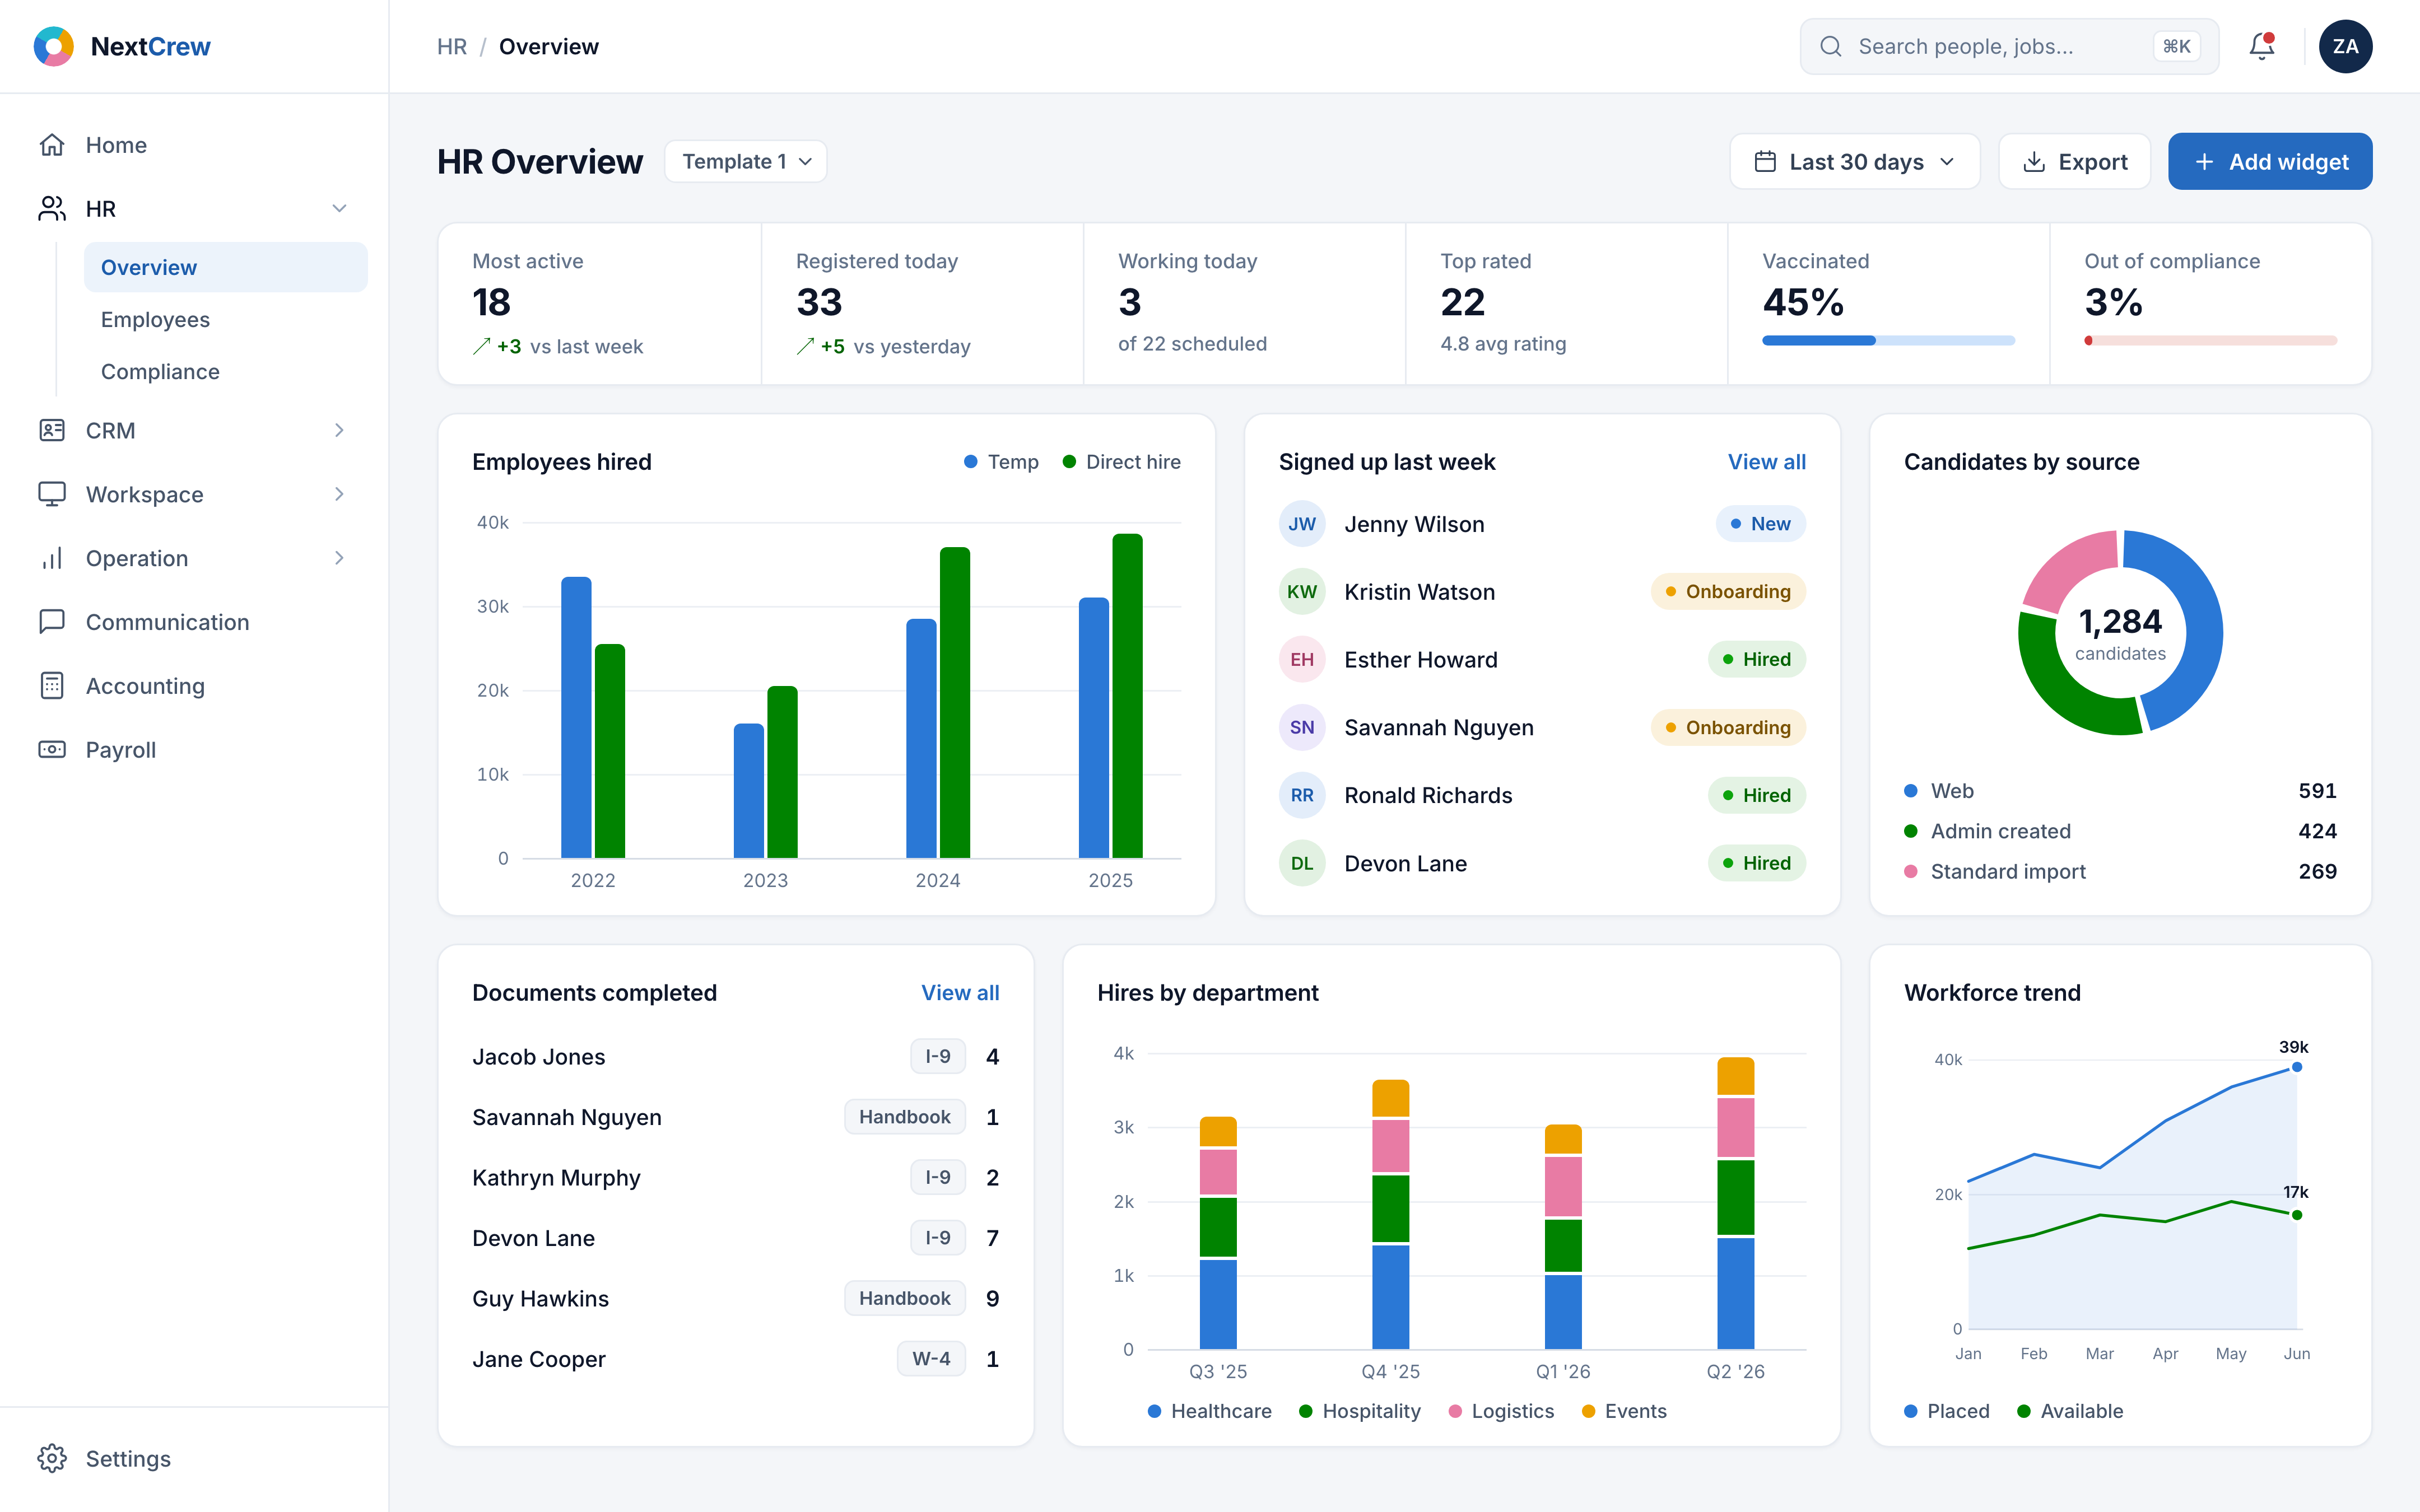Click the Operation bar chart icon

pos(52,558)
